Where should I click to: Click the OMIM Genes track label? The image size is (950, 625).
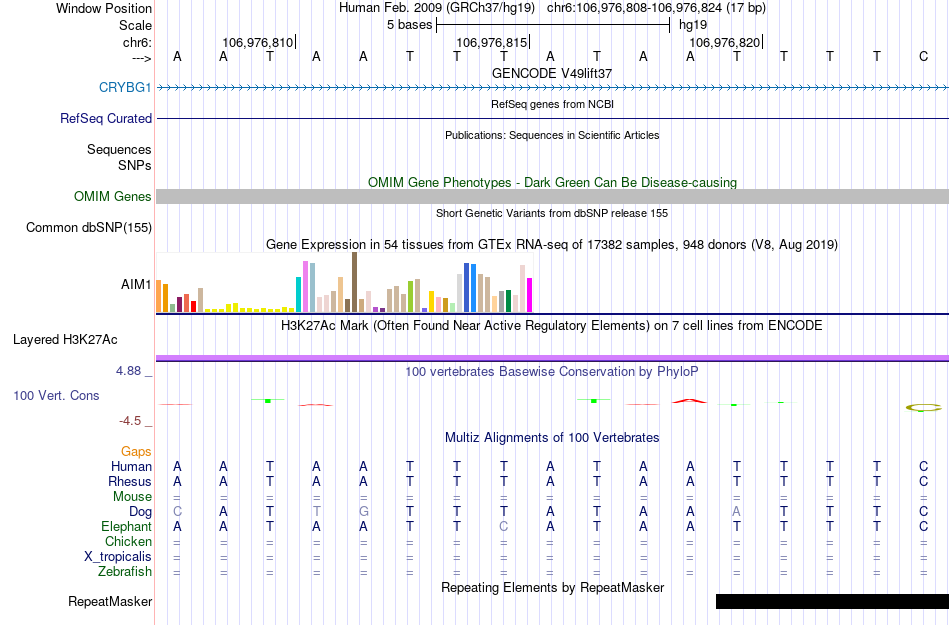[x=112, y=196]
